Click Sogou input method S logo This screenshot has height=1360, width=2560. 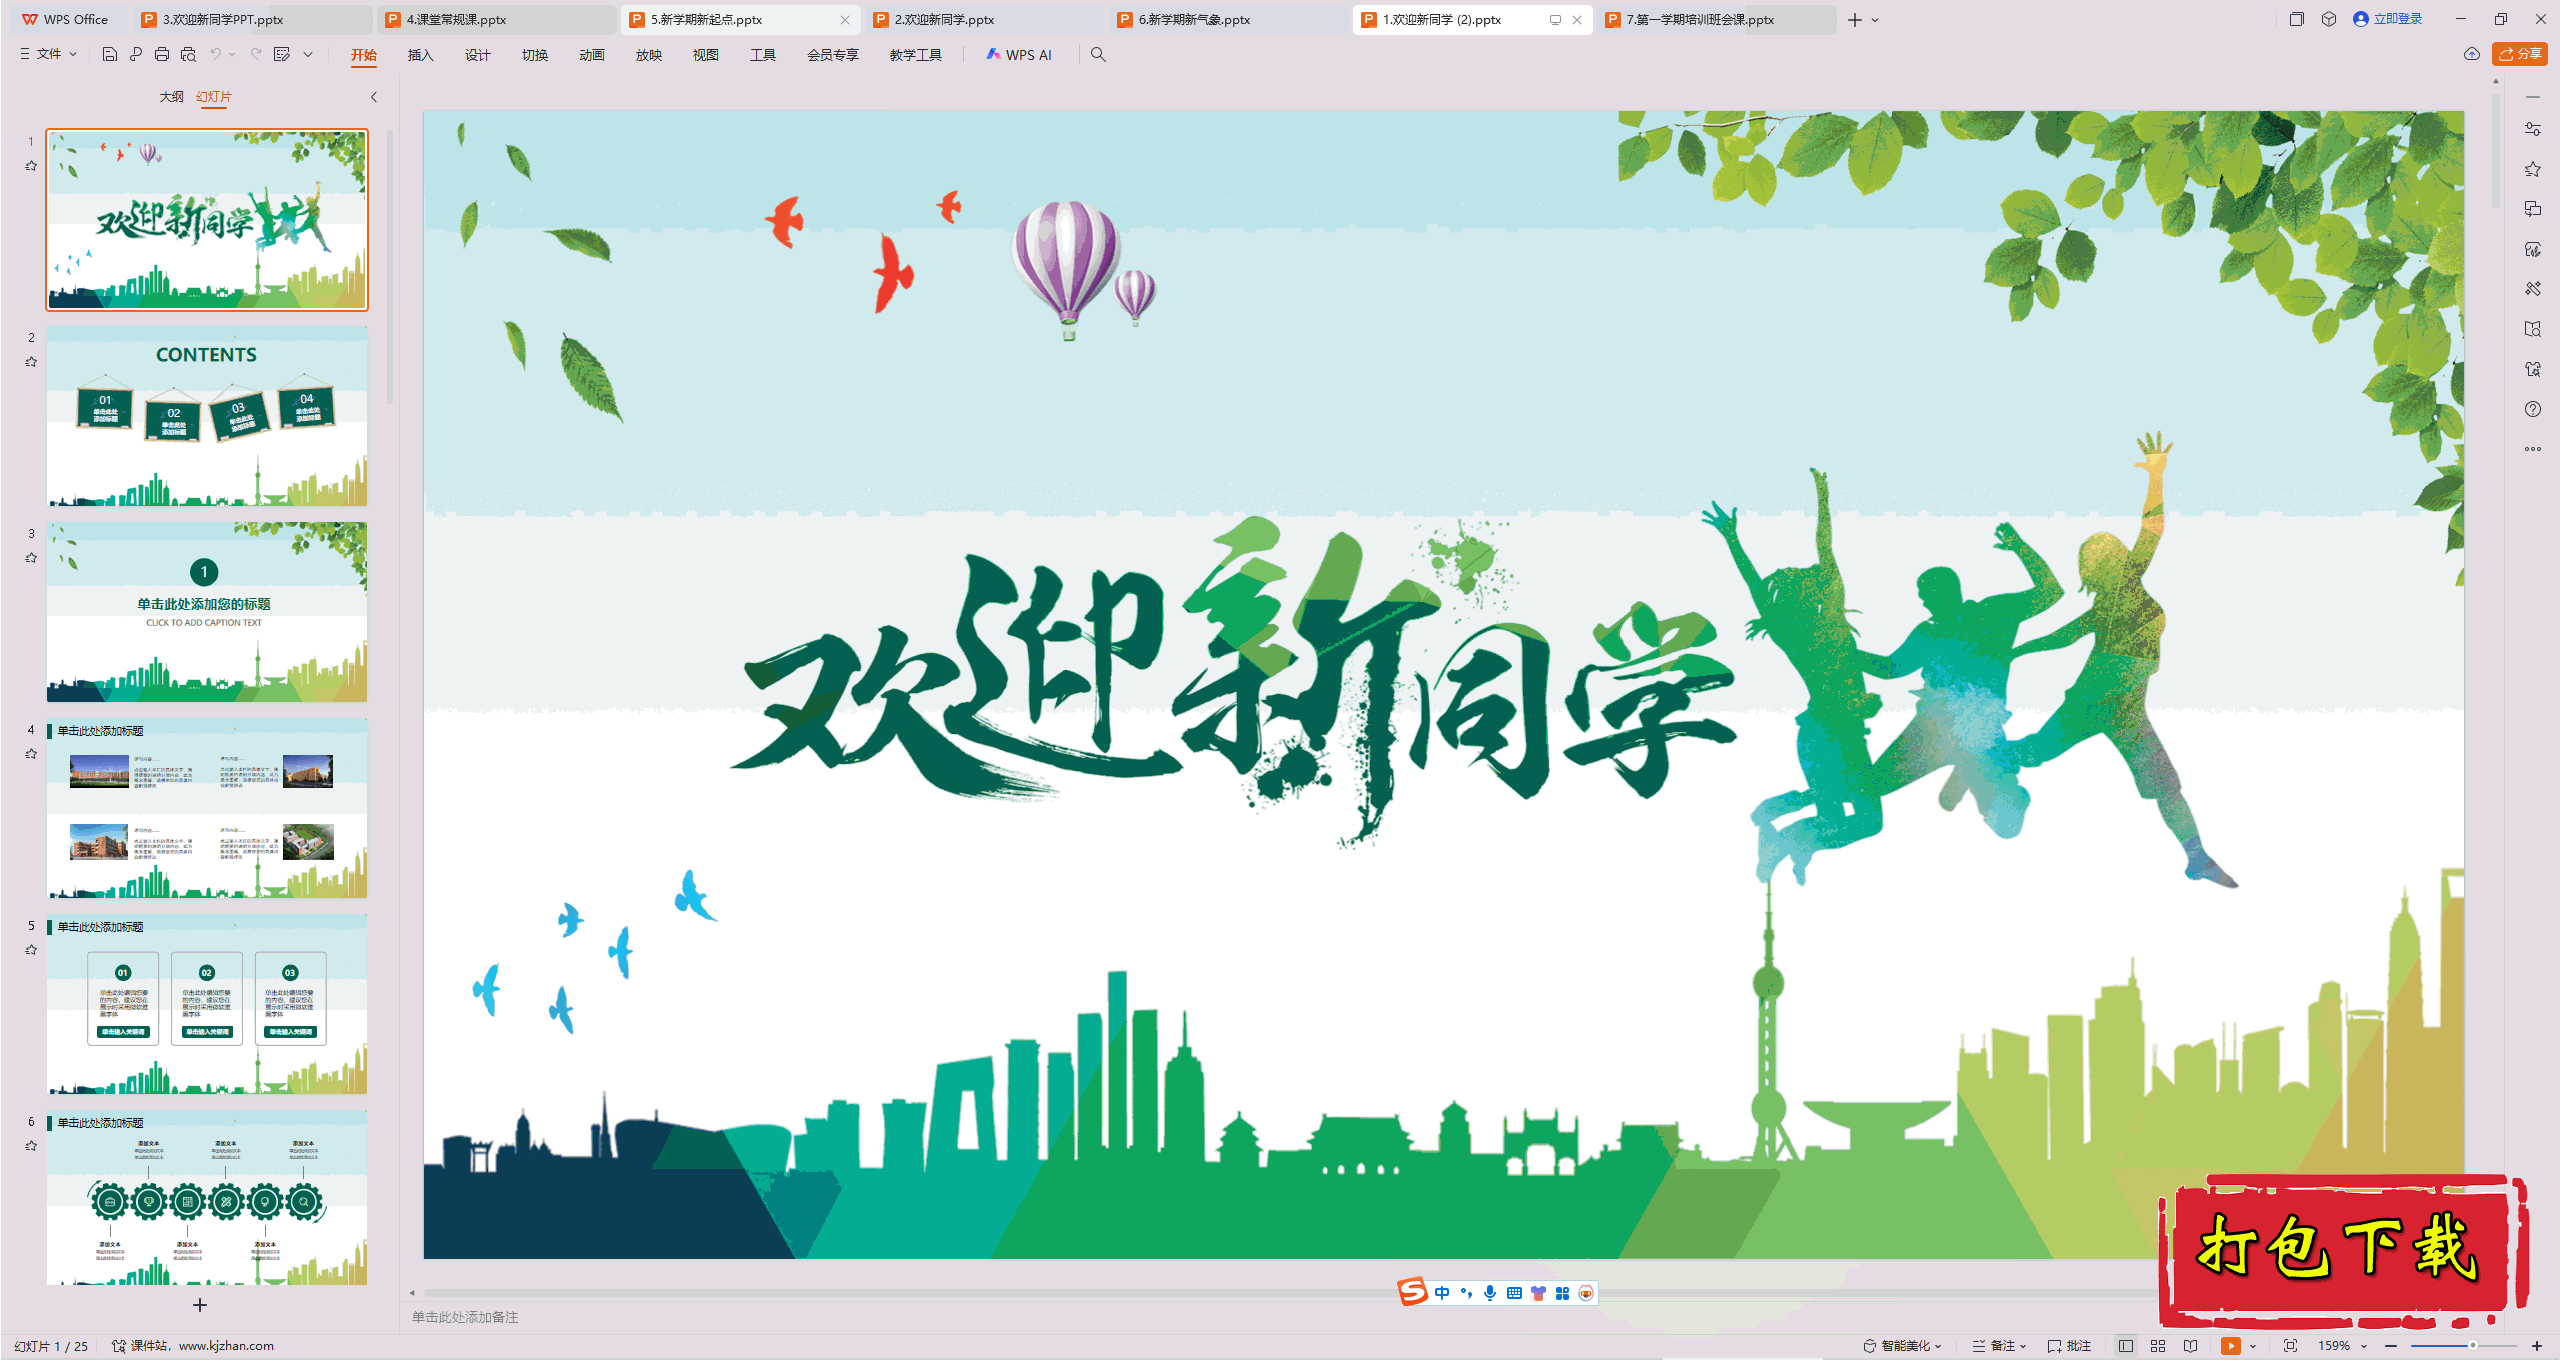[x=1413, y=1292]
